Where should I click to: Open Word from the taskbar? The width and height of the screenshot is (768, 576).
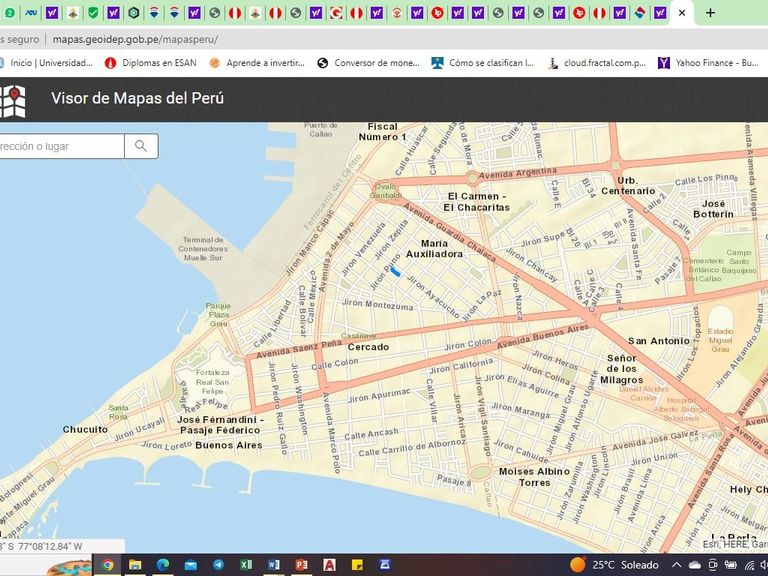coord(273,565)
